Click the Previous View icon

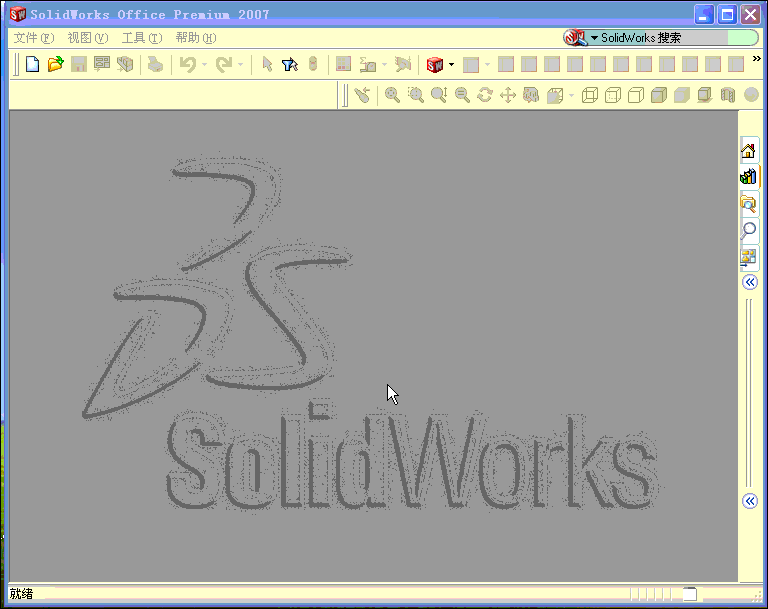click(x=362, y=95)
